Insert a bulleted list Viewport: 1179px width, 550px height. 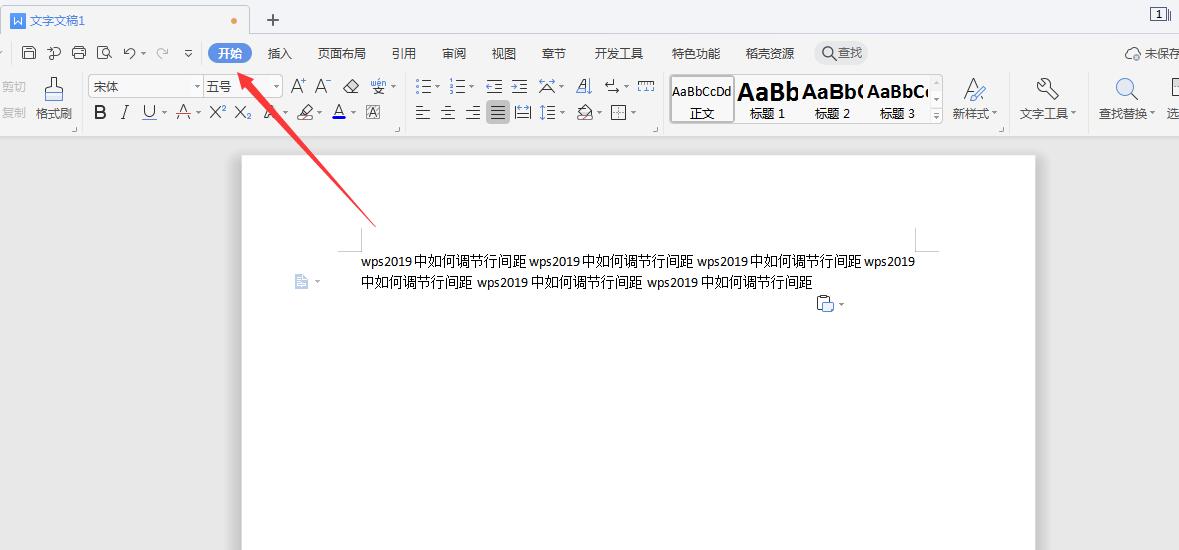[x=424, y=86]
